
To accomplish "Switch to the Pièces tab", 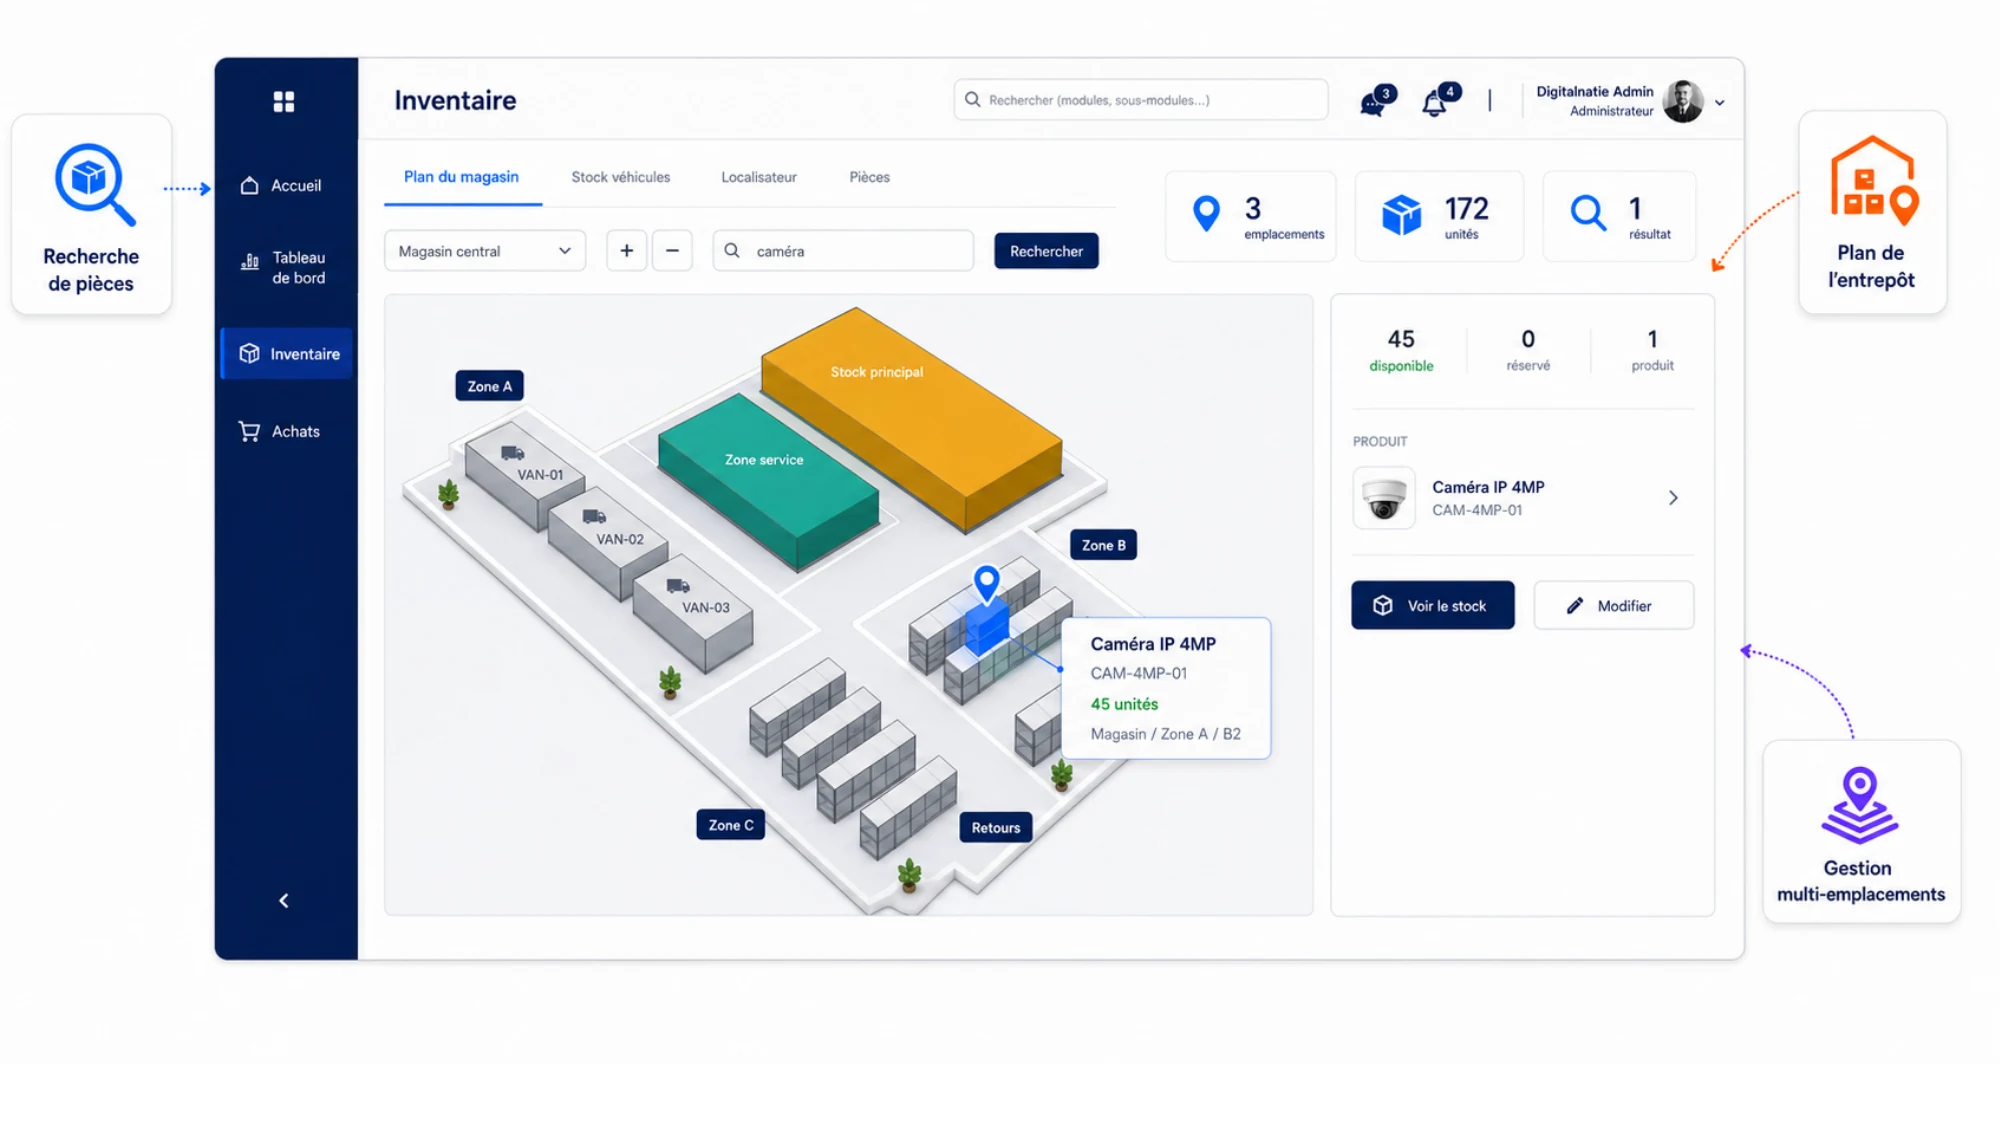I will [x=870, y=177].
